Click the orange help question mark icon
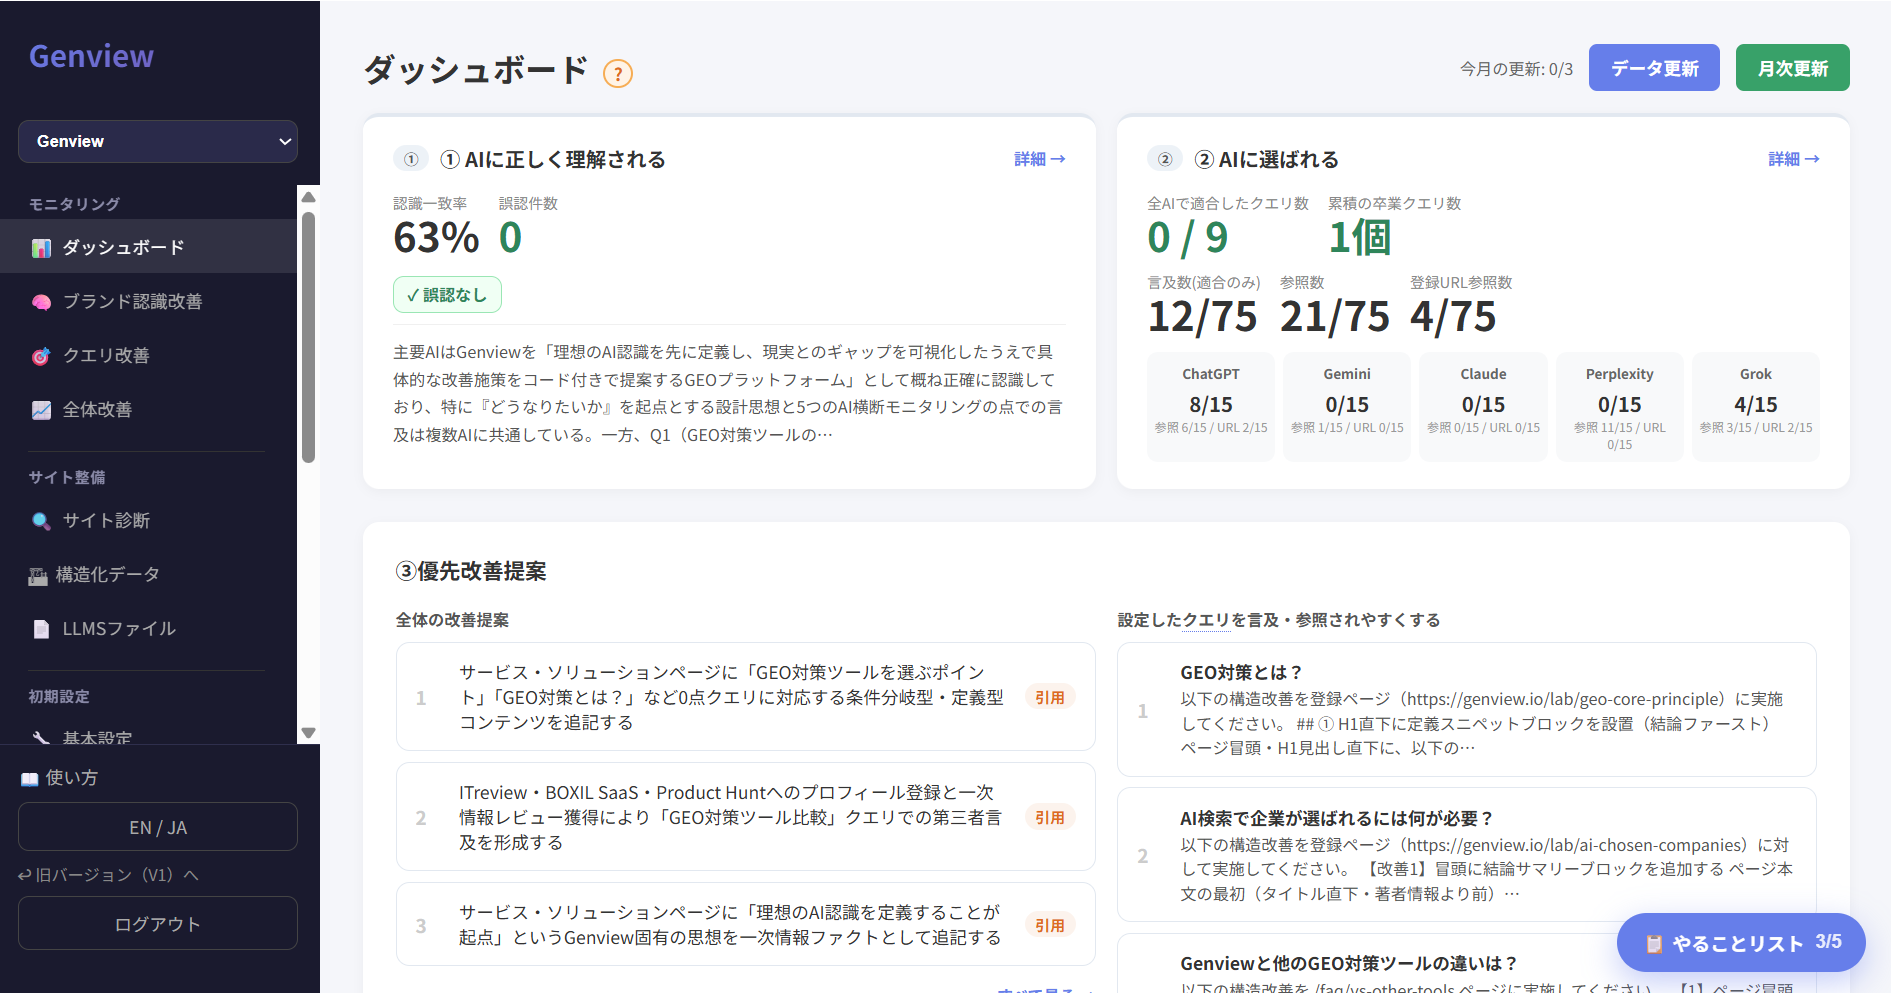Viewport: 1891px width, 993px height. (618, 73)
